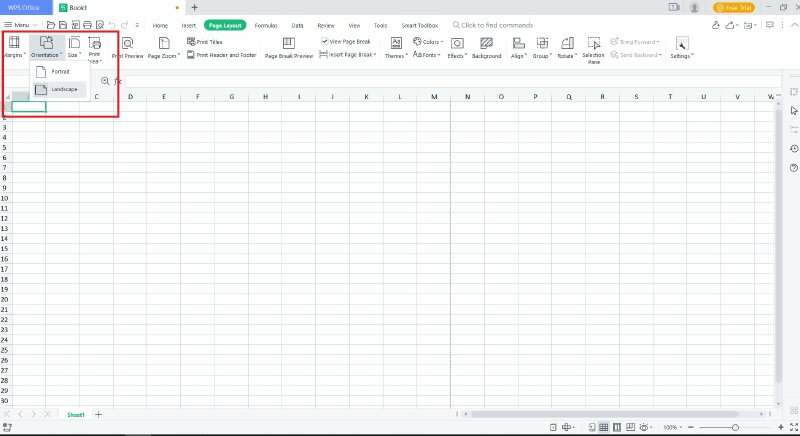The width and height of the screenshot is (800, 436).
Task: Click Print Titles
Action: [205, 42]
